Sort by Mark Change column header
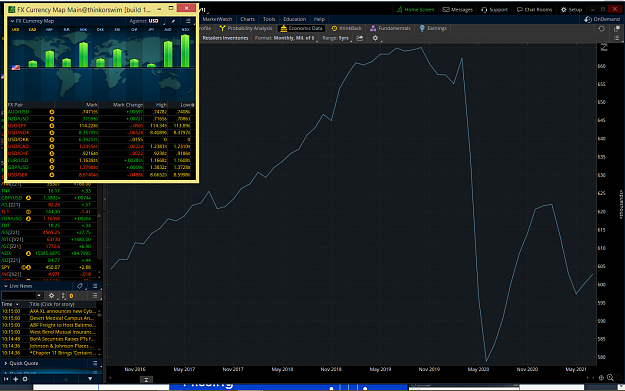 click(128, 105)
